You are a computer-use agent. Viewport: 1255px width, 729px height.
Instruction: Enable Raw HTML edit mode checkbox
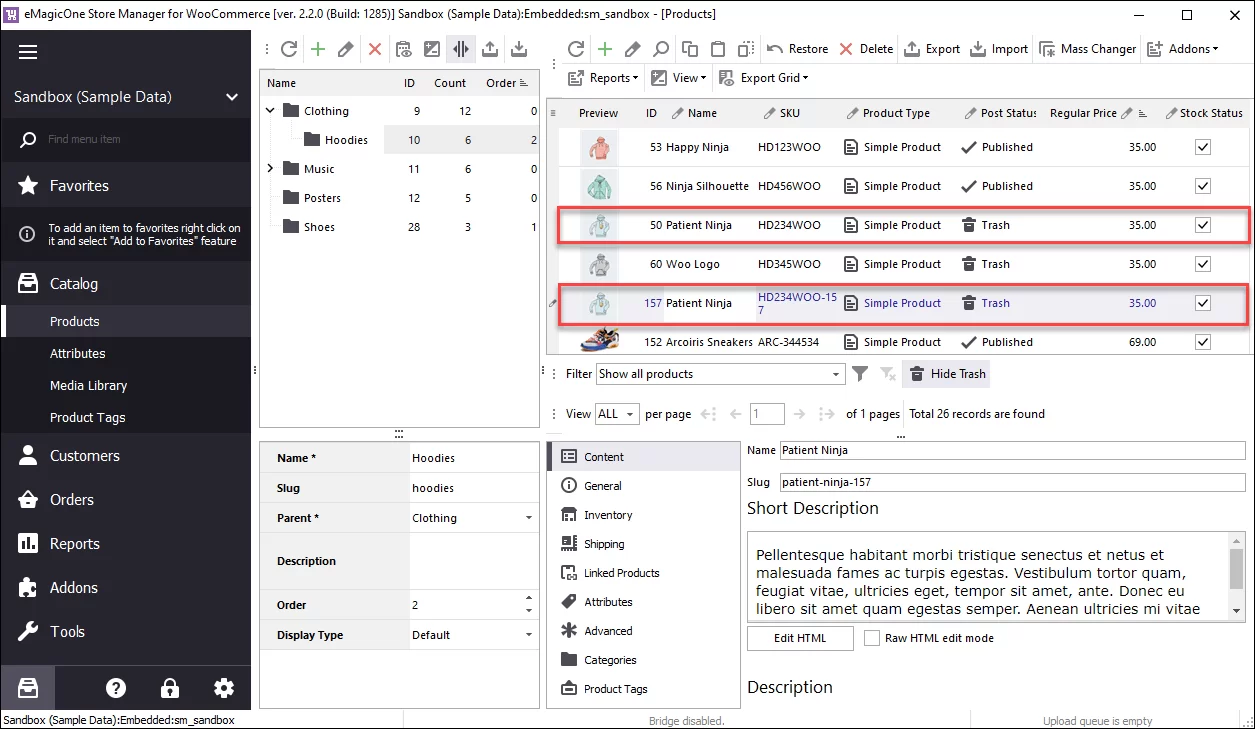(x=872, y=638)
